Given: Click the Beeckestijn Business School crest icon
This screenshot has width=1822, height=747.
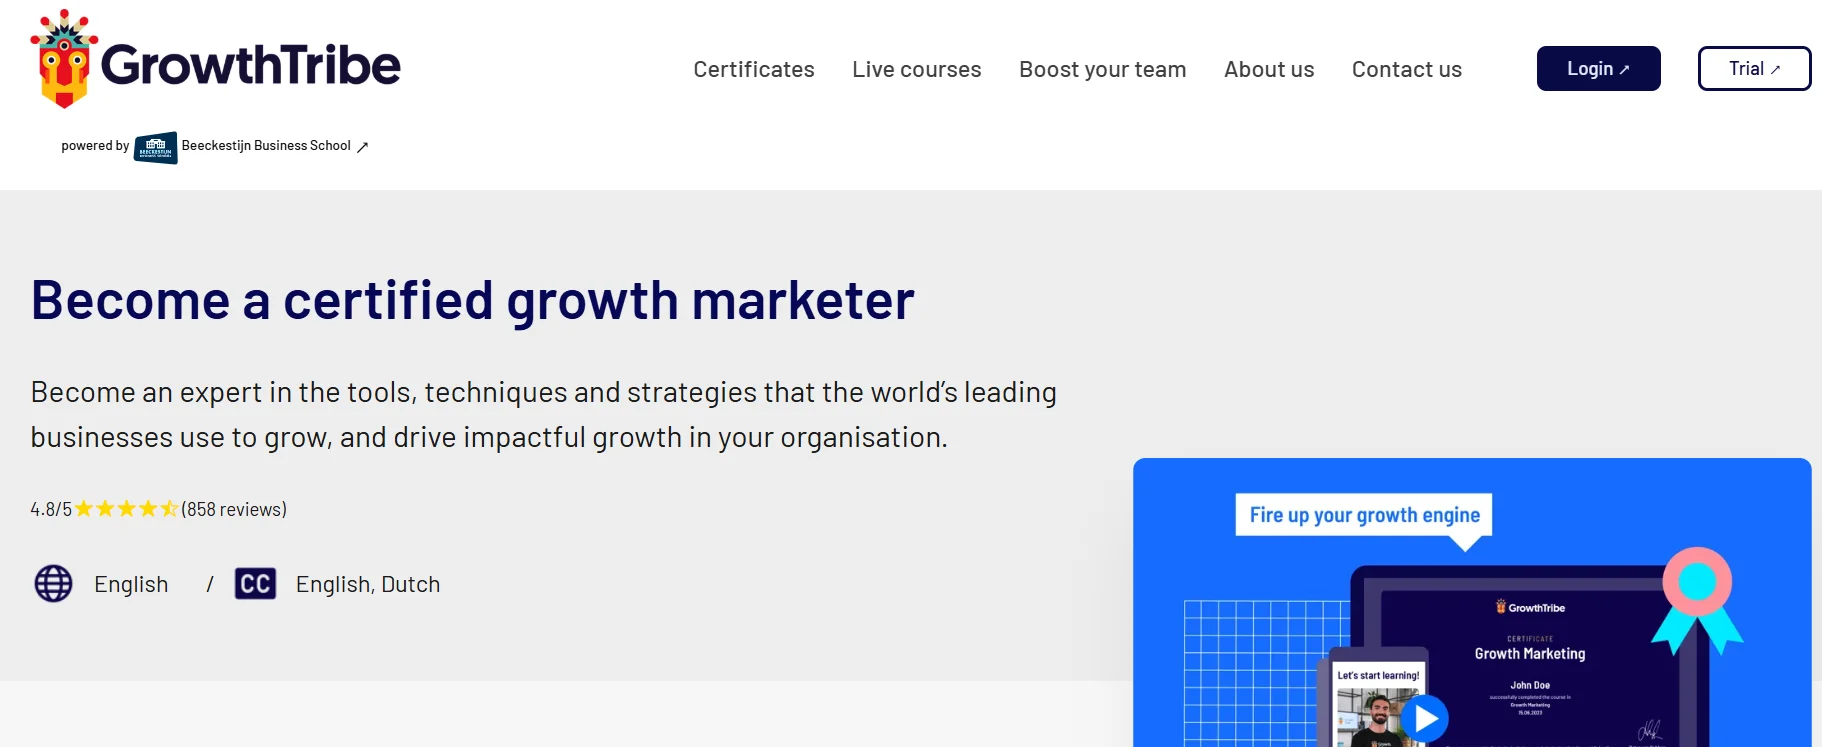Looking at the screenshot, I should pos(156,147).
